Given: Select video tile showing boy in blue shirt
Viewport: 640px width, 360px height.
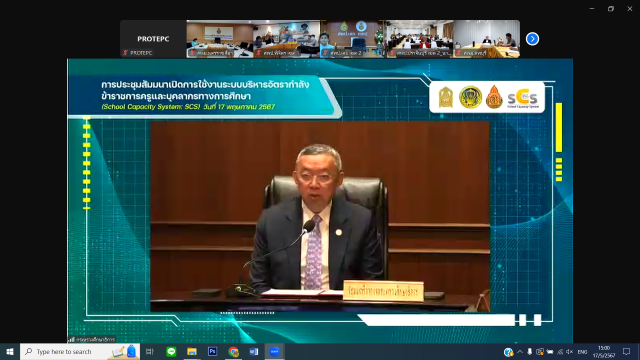Looking at the screenshot, I should (x=353, y=39).
